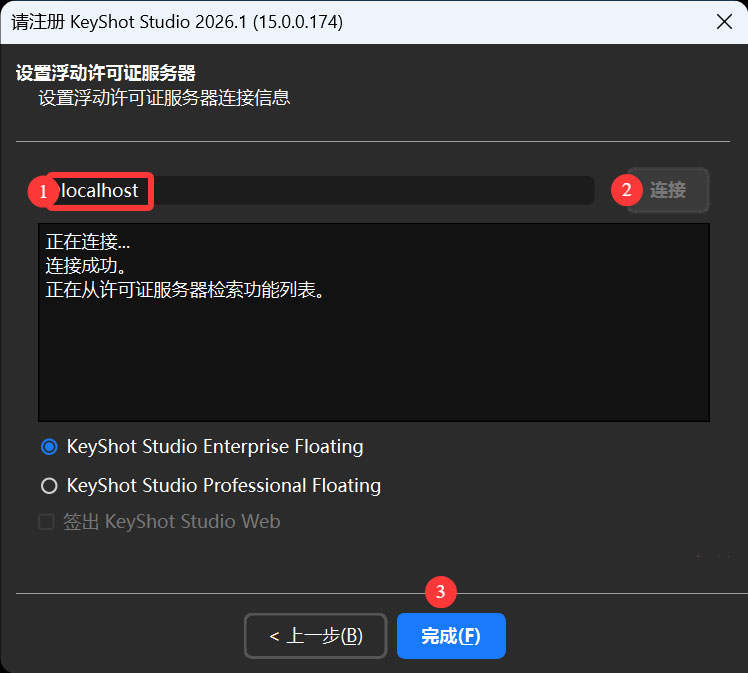This screenshot has height=673, width=748.
Task: Toggle 签出 KeyShot Studio Web checkbox
Action: coord(46,521)
